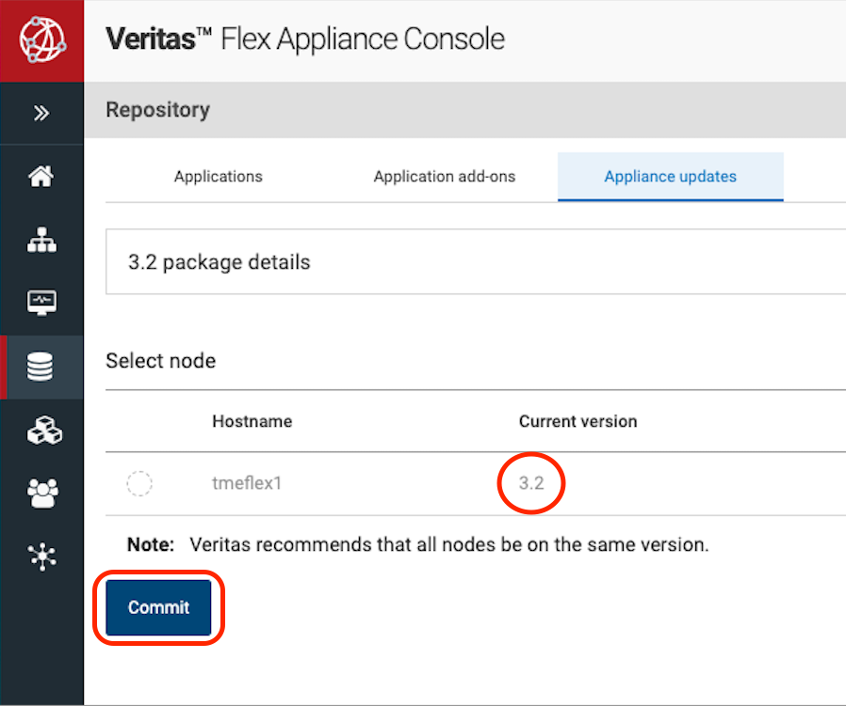This screenshot has height=706, width=846.
Task: Select the Appliance updates tab
Action: pyautogui.click(x=670, y=177)
